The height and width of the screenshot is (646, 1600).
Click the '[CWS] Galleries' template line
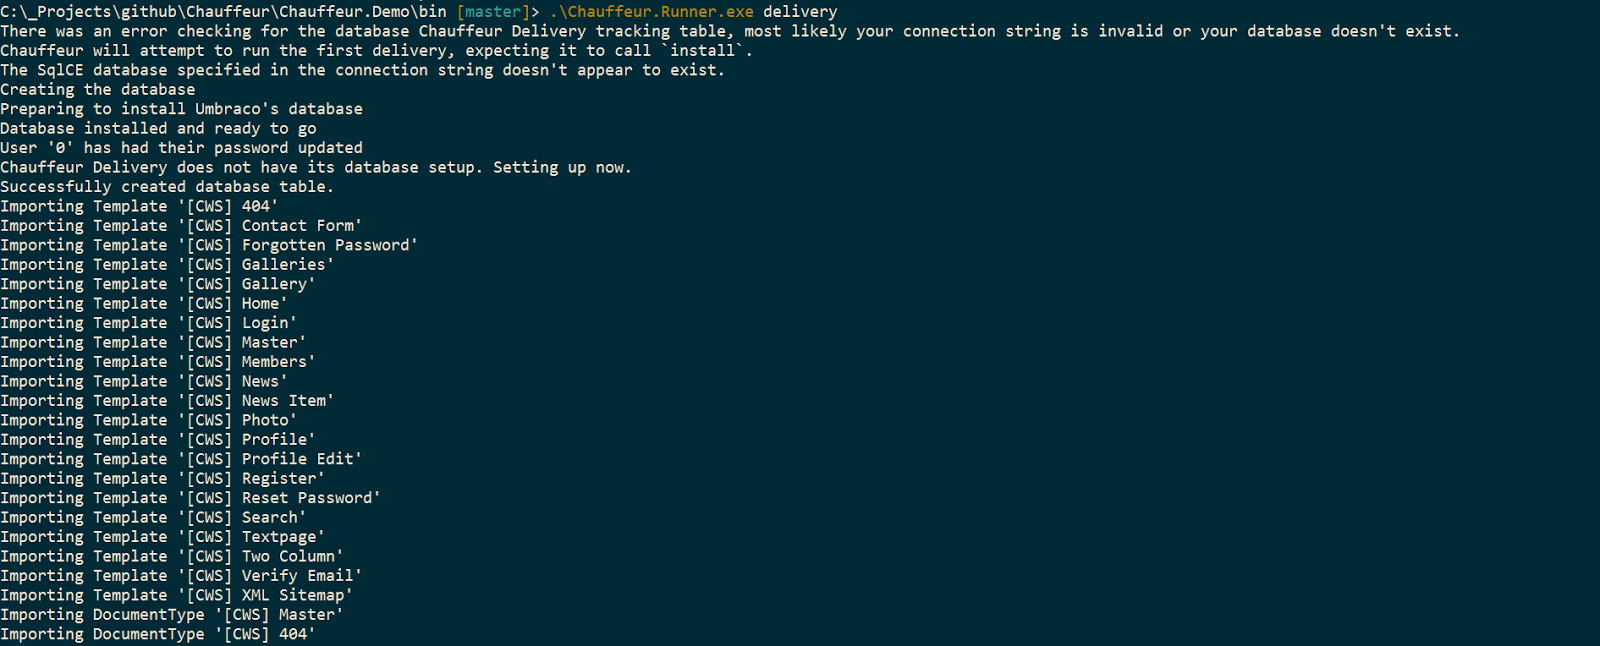tap(167, 265)
